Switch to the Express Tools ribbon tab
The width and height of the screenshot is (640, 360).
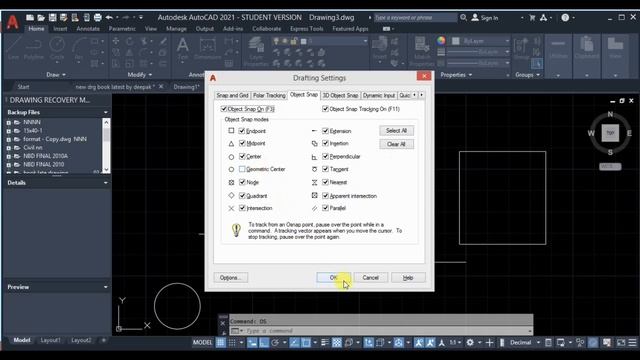pos(307,29)
